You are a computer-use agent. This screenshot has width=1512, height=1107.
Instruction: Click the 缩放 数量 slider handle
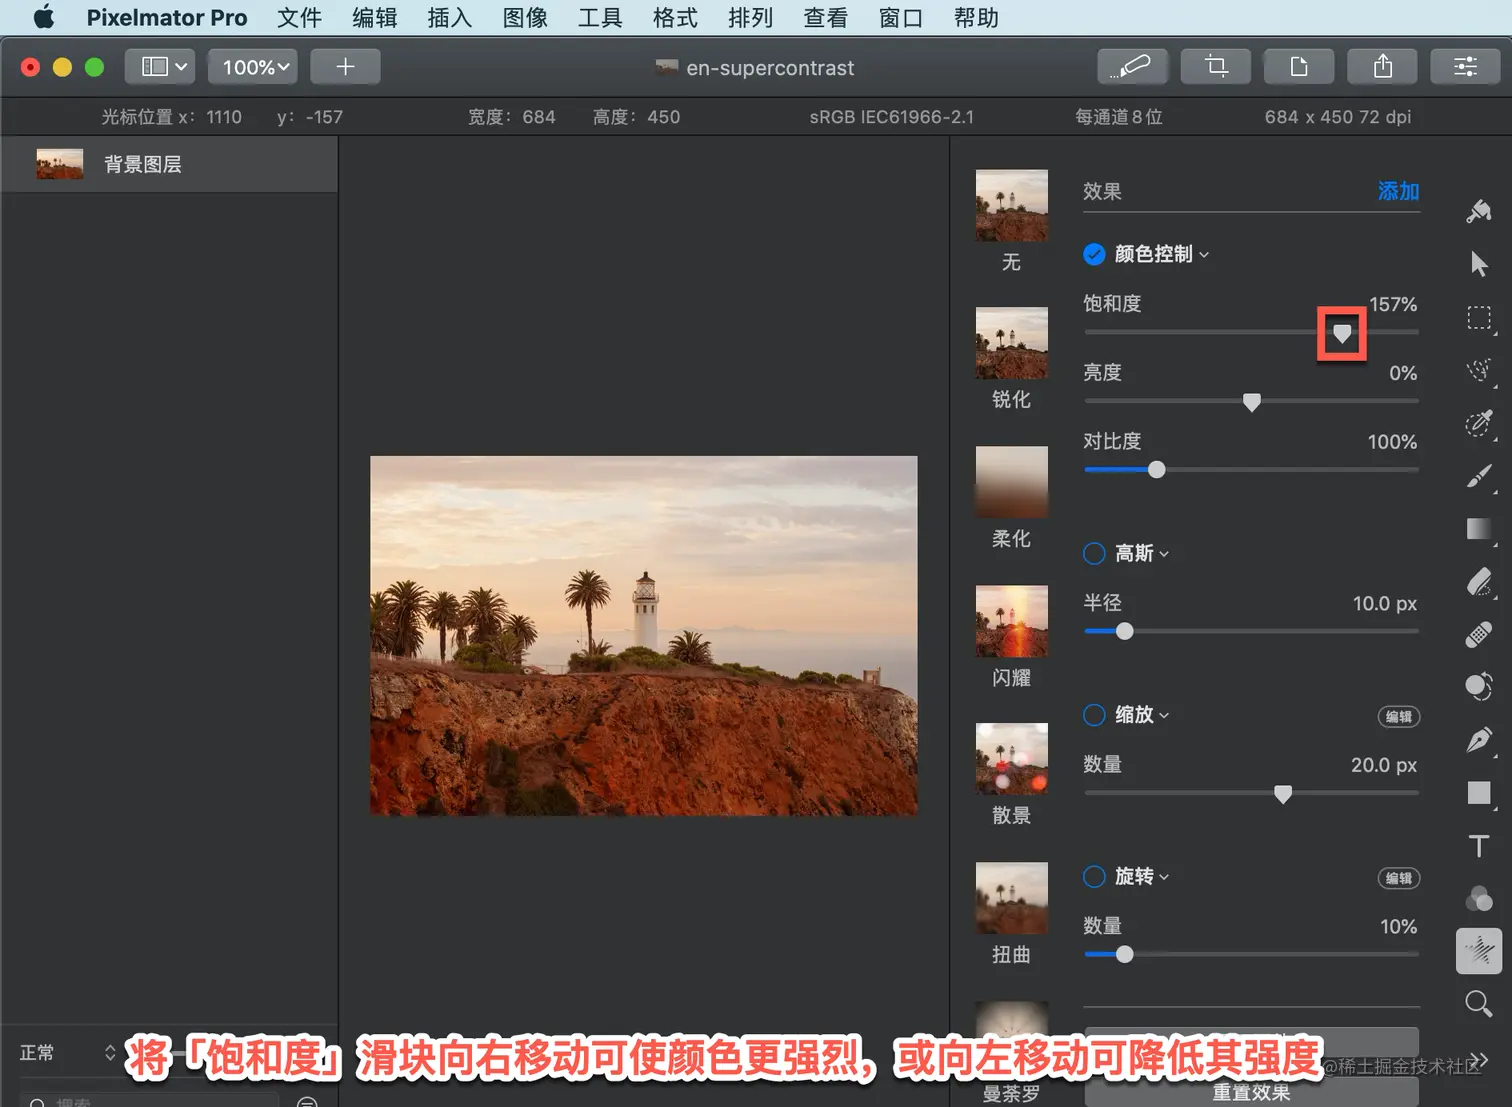pyautogui.click(x=1283, y=794)
